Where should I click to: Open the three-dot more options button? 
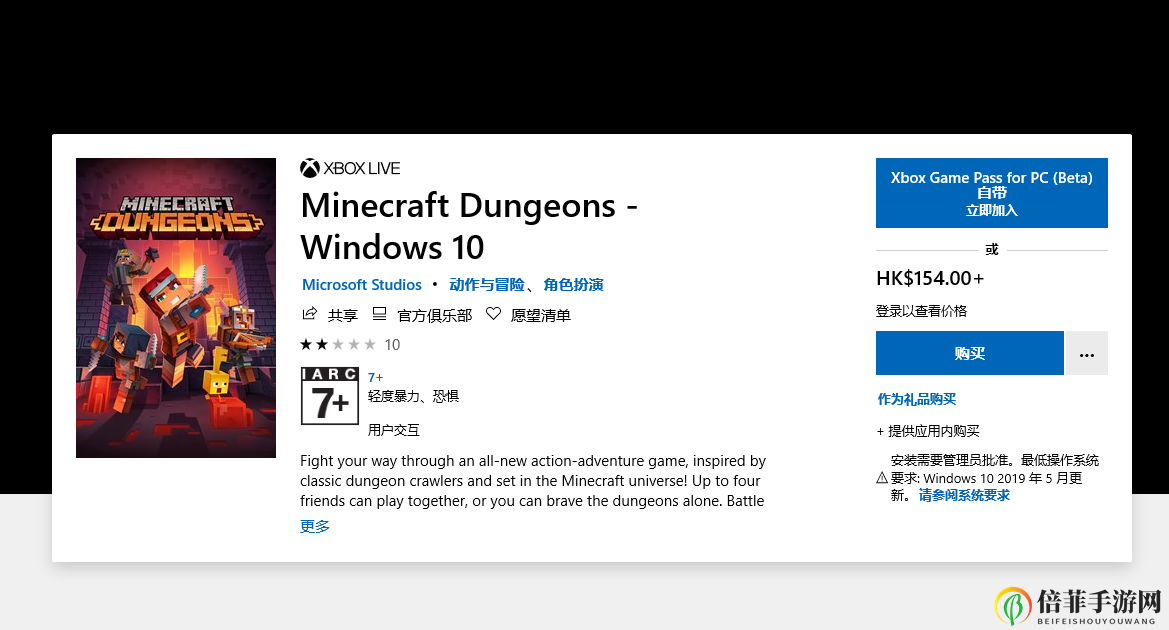click(x=1087, y=354)
